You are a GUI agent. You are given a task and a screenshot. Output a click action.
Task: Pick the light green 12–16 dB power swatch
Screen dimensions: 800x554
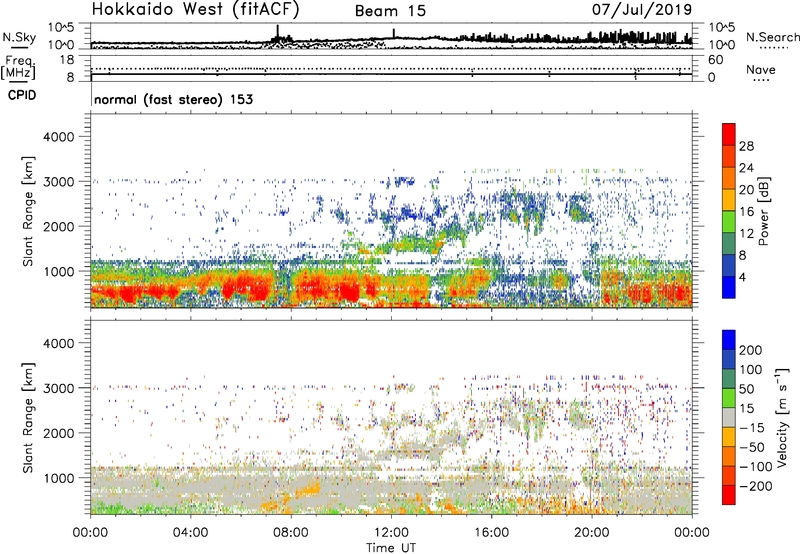729,222
